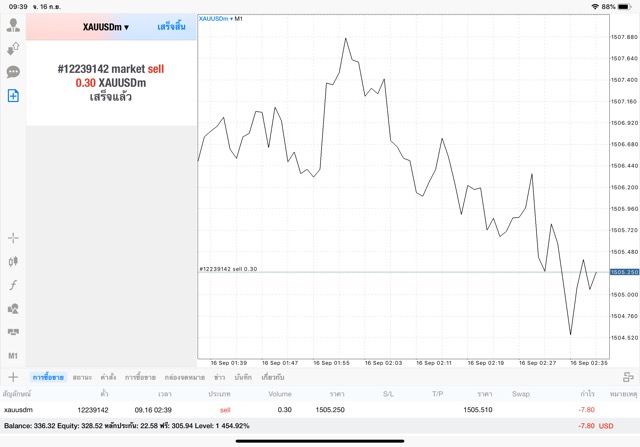
Task: Open the chart windows layout icon
Action: 13,331
